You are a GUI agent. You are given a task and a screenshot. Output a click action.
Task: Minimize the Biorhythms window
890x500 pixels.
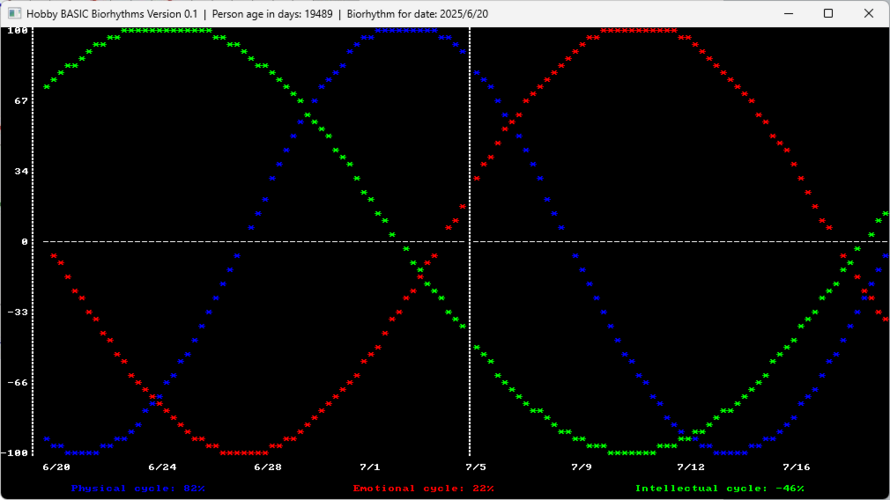click(788, 14)
